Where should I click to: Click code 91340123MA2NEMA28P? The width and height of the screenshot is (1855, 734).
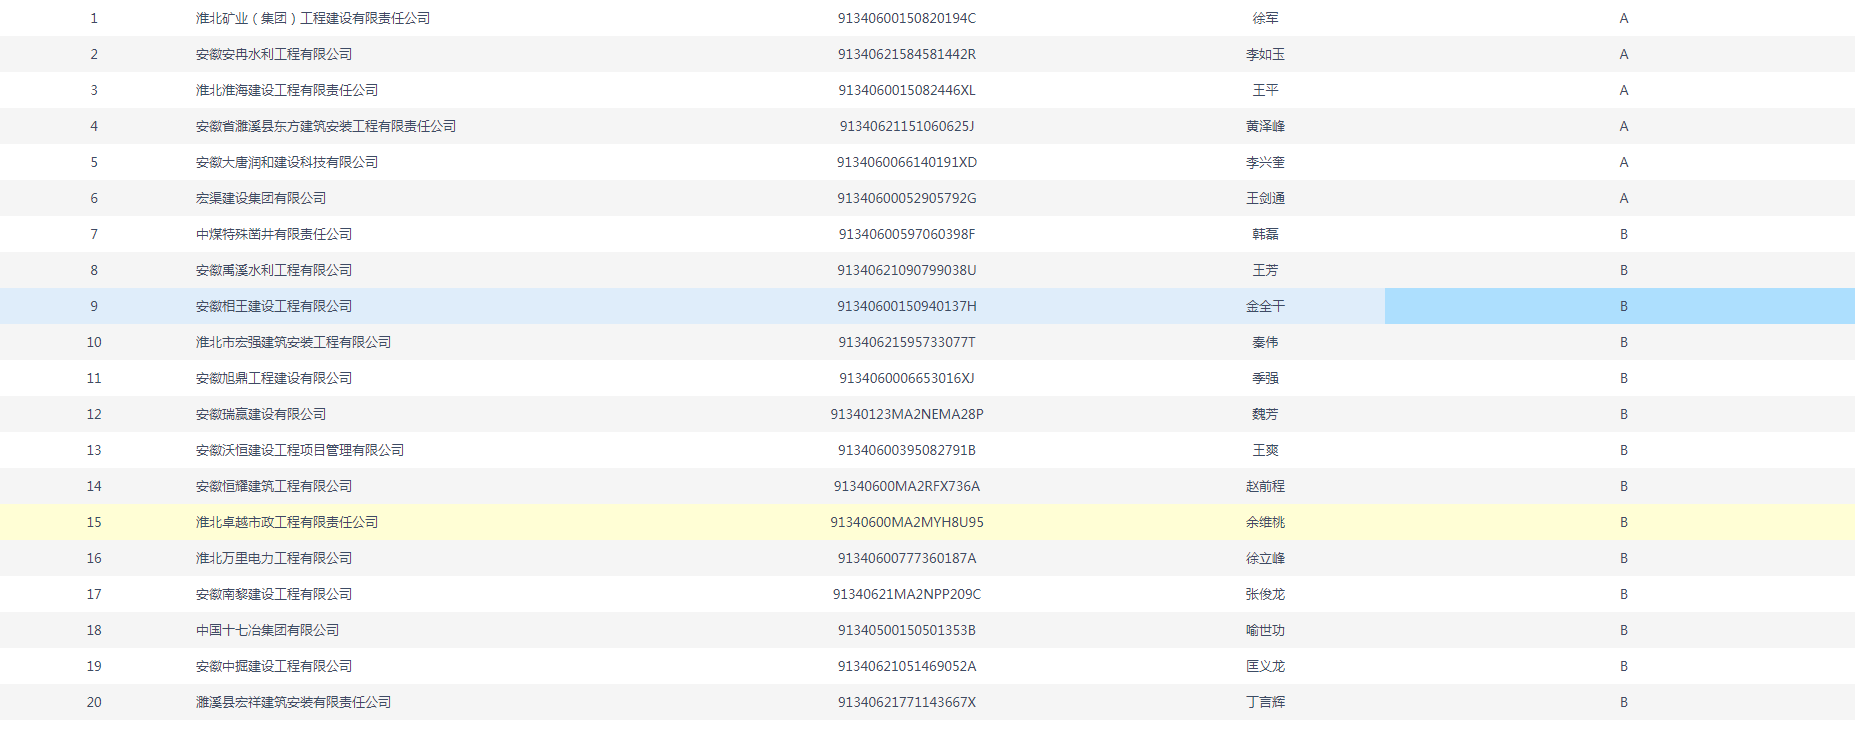tap(906, 414)
